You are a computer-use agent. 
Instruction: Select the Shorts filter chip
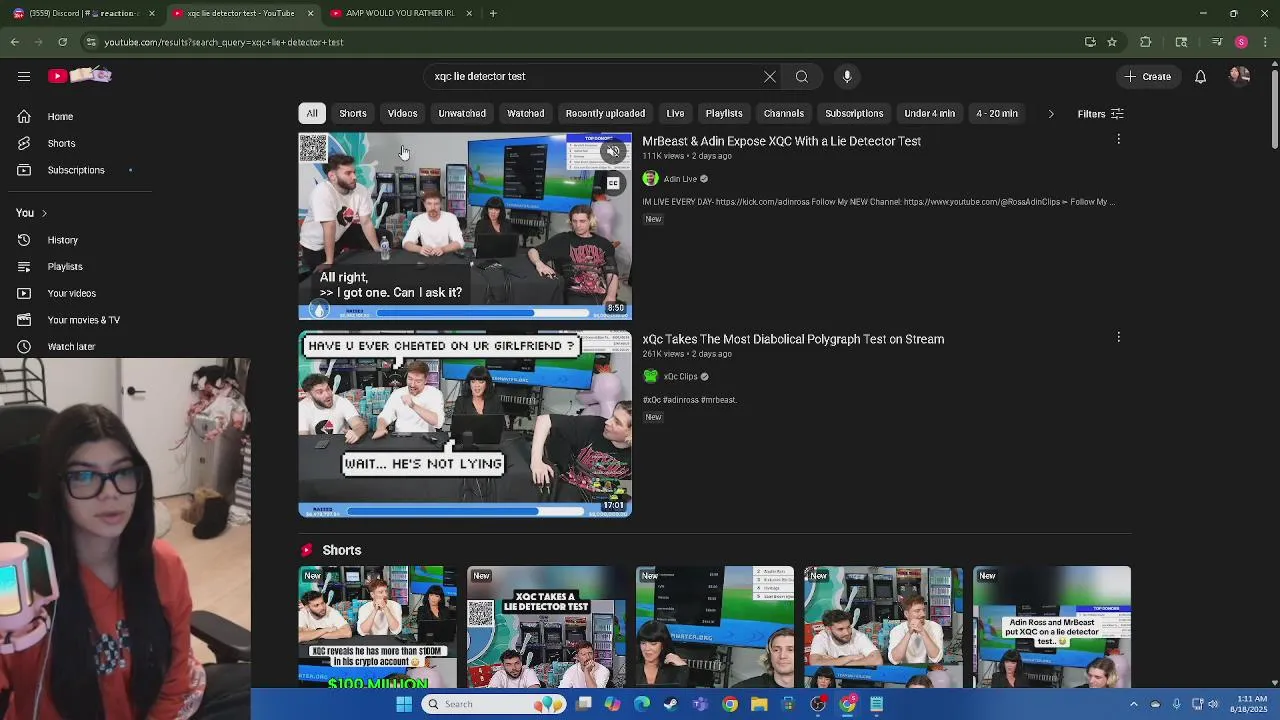[353, 113]
